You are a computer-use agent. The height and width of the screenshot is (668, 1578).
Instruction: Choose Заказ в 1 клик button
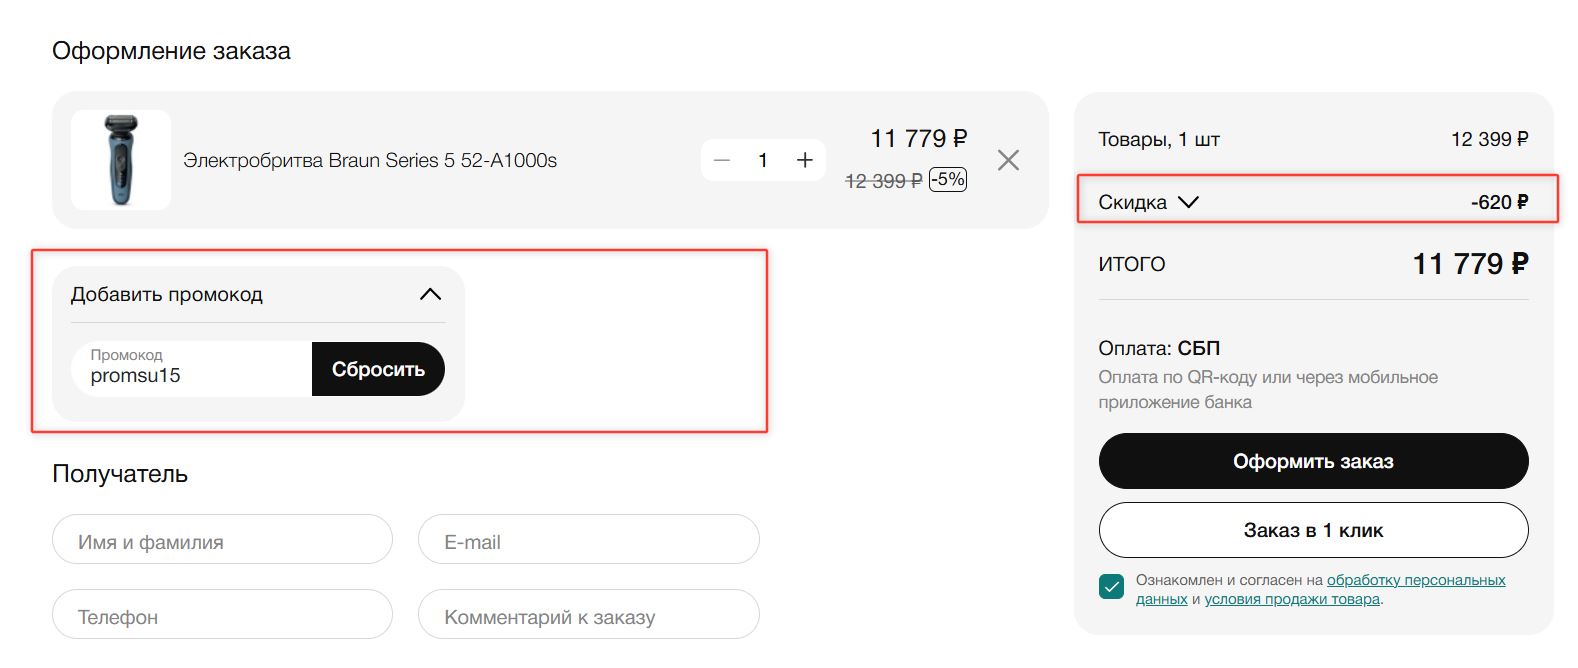click(1313, 530)
